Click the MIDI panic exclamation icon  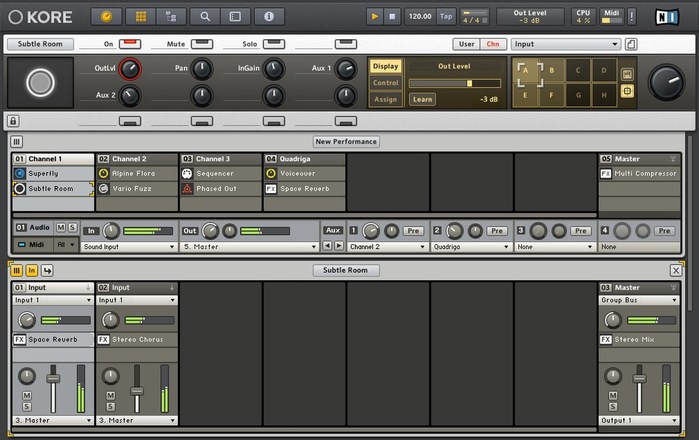(x=632, y=16)
